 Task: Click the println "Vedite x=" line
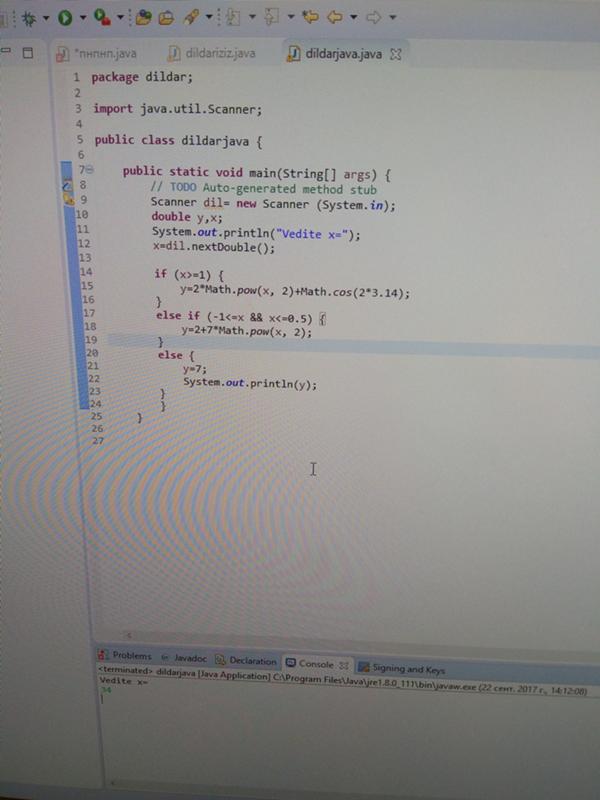pyautogui.click(x=256, y=234)
